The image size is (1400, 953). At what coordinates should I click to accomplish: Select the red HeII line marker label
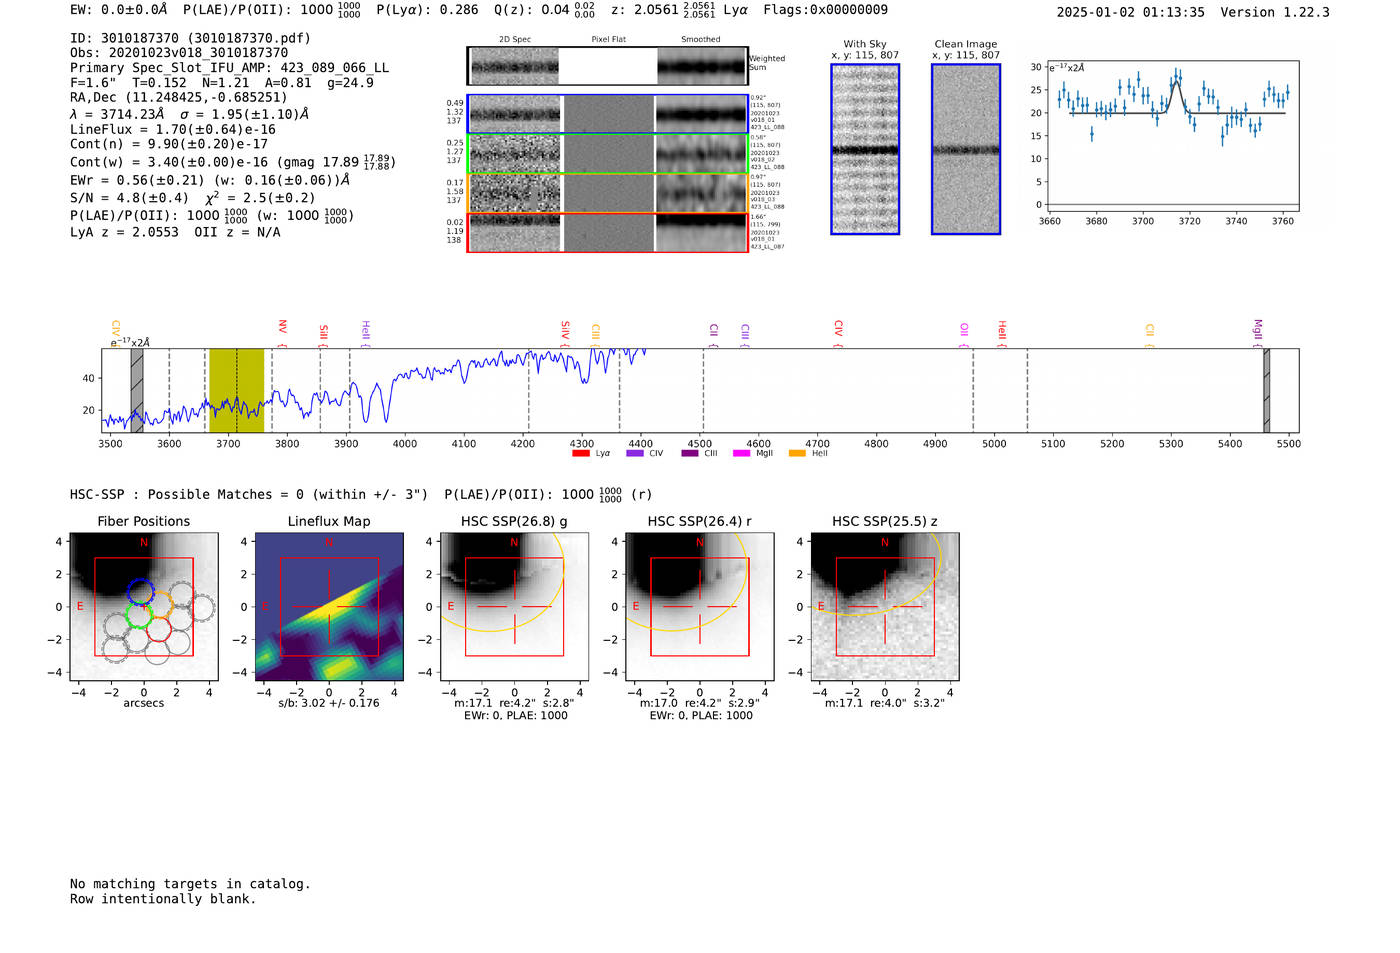(x=1002, y=331)
